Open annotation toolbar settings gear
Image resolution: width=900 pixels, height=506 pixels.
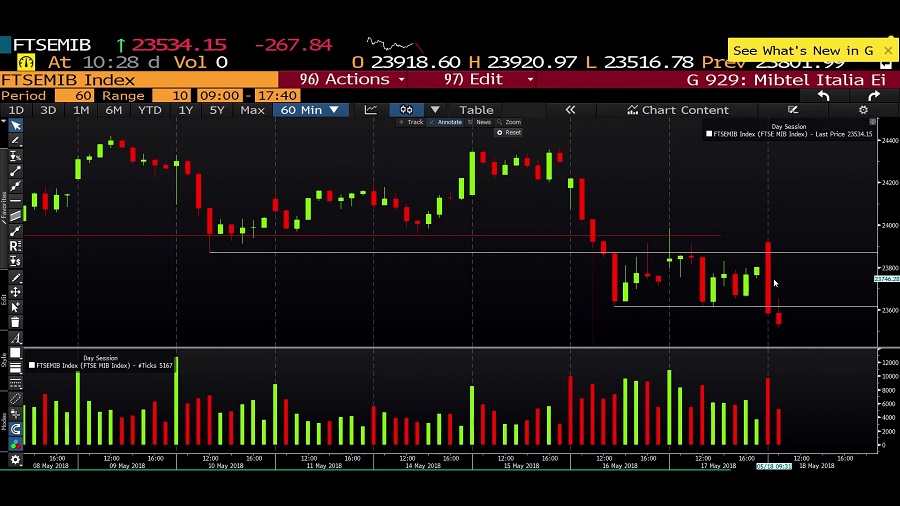pyautogui.click(x=15, y=460)
